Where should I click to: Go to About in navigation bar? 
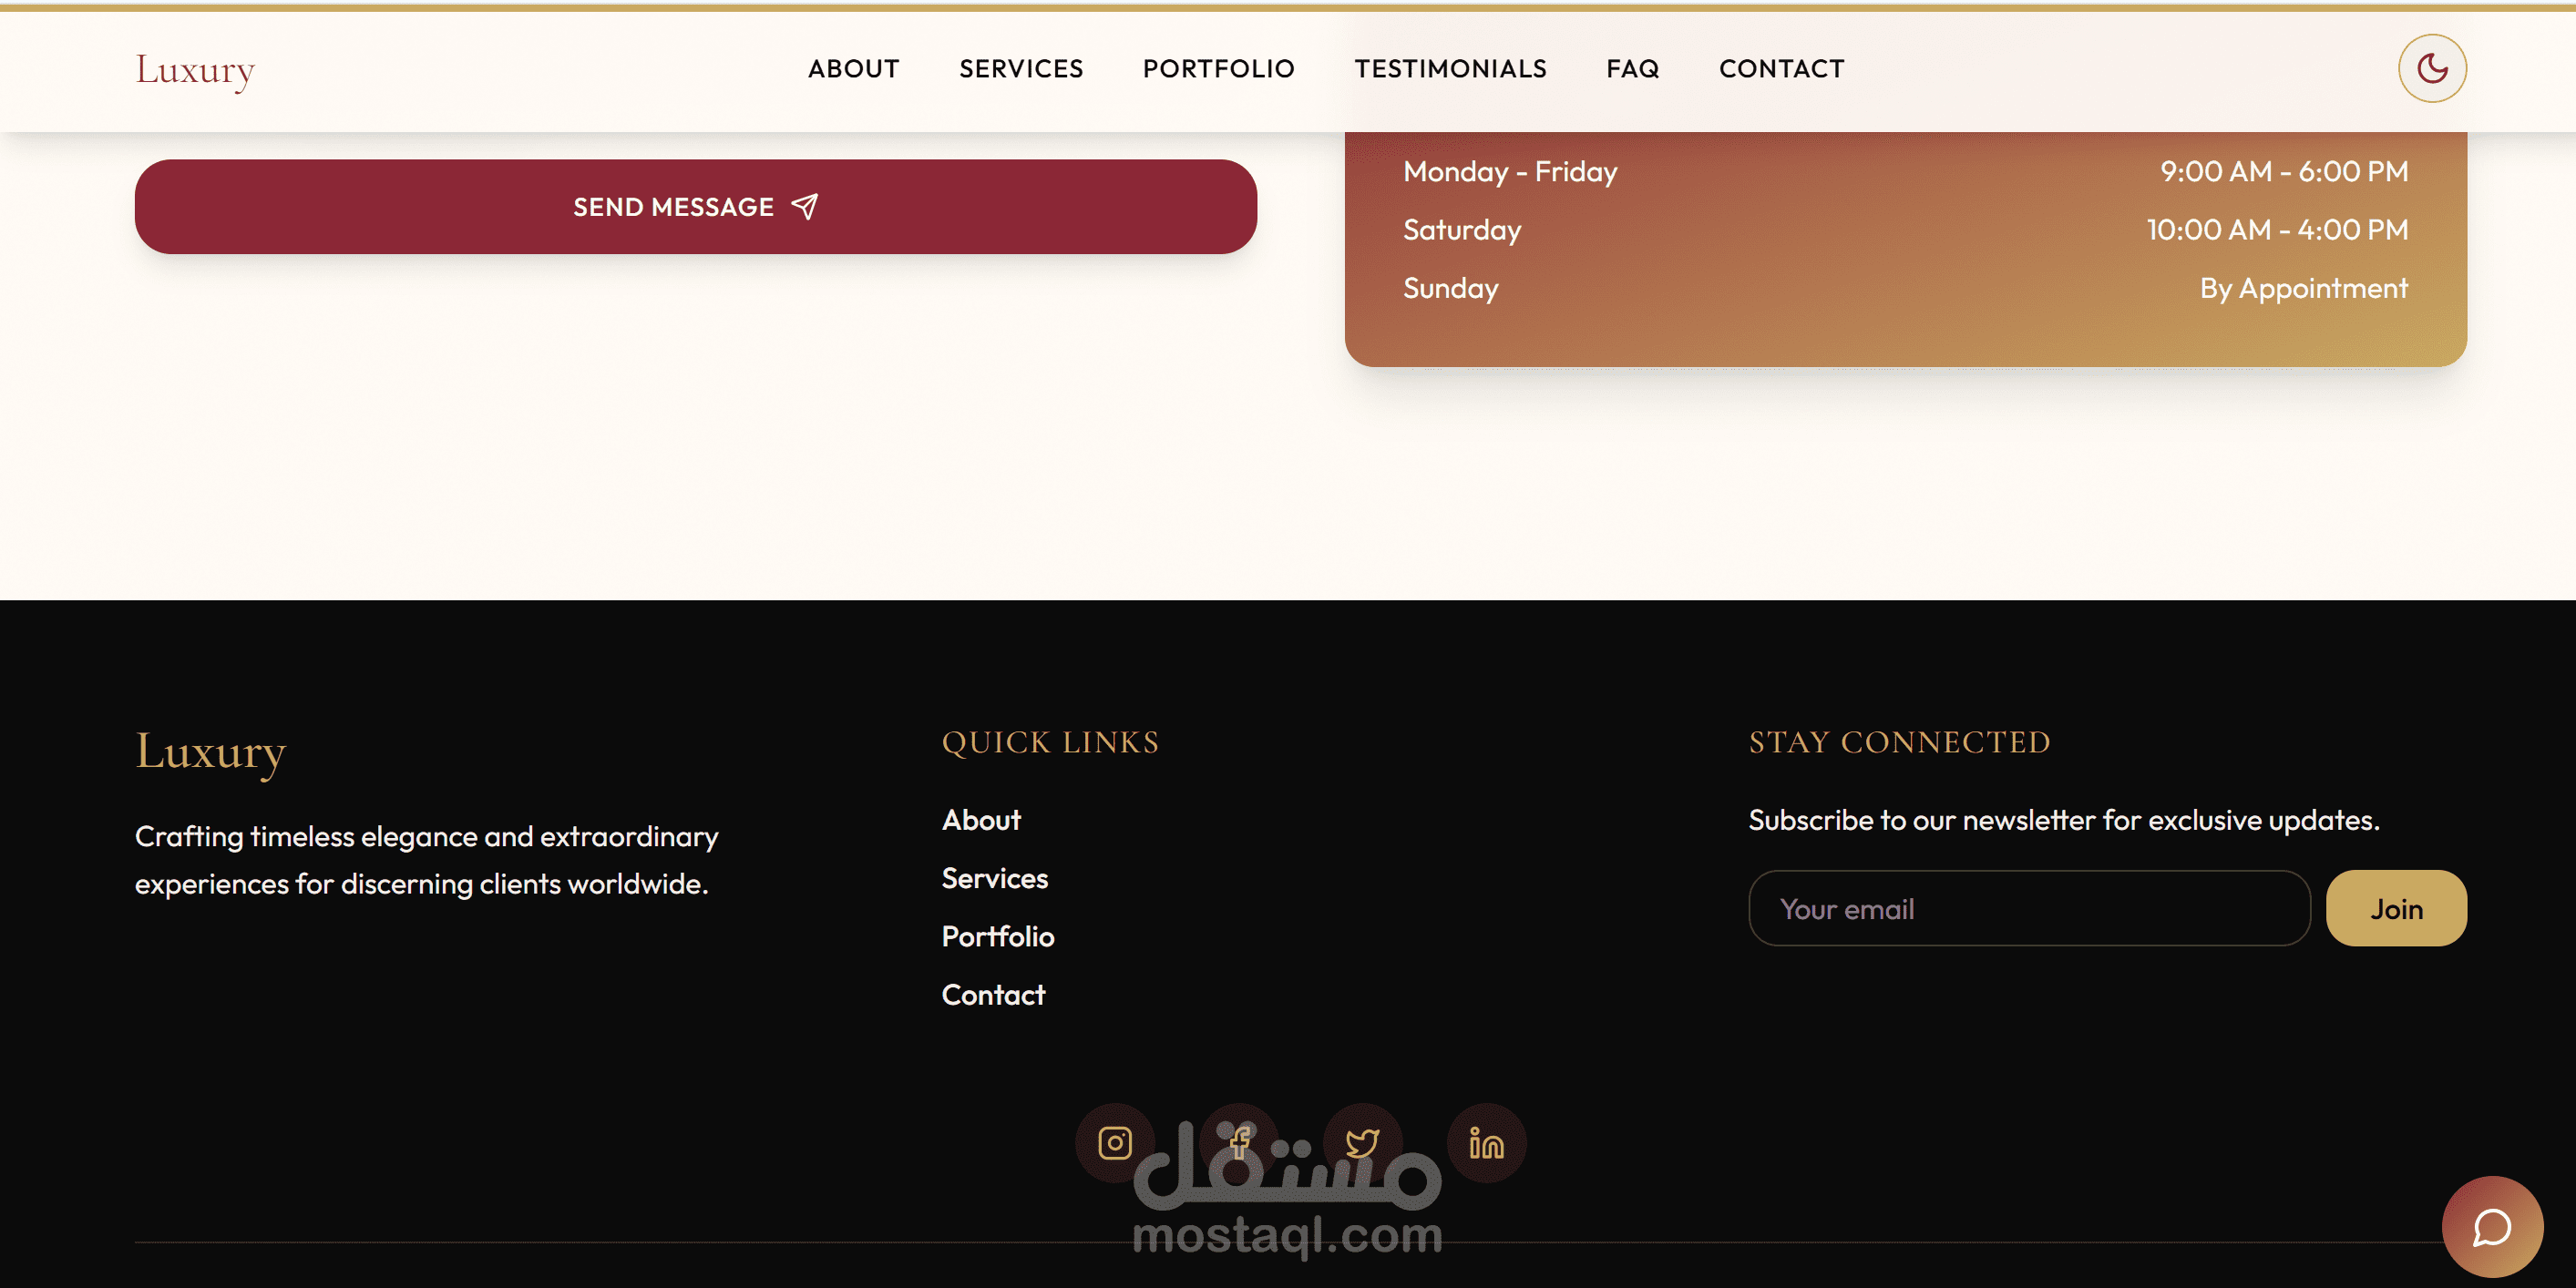click(x=853, y=69)
